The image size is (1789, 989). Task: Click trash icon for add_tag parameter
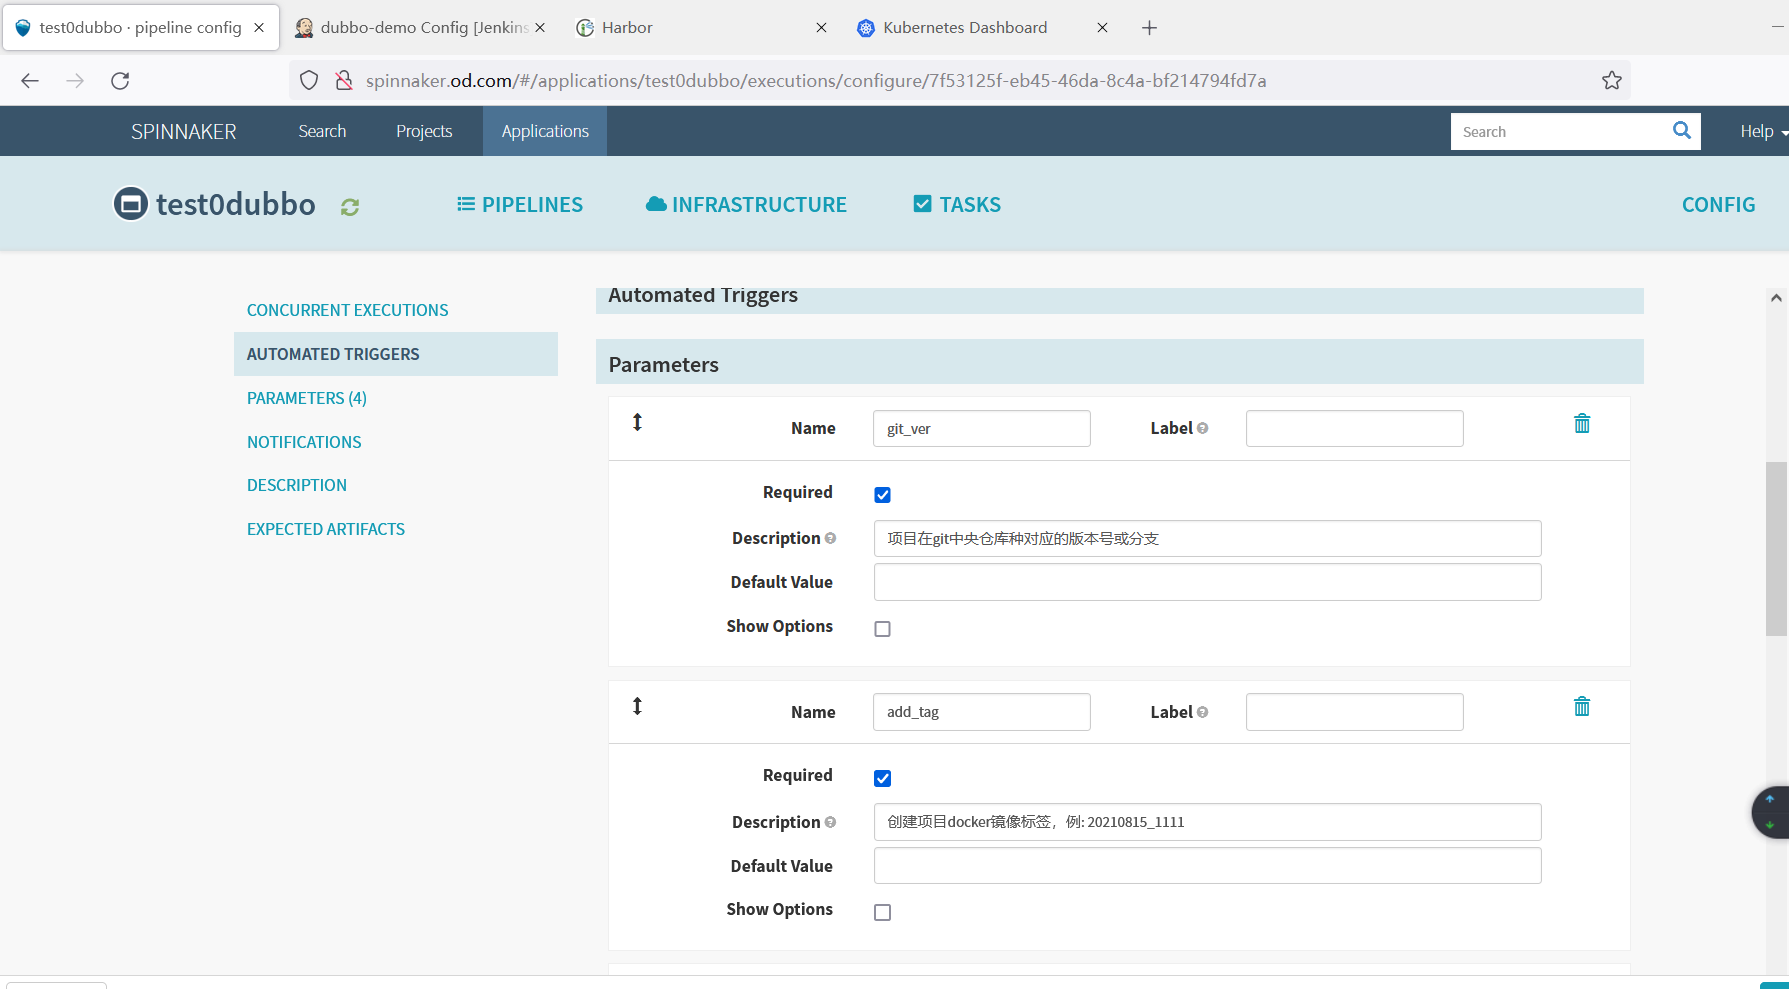point(1581,707)
